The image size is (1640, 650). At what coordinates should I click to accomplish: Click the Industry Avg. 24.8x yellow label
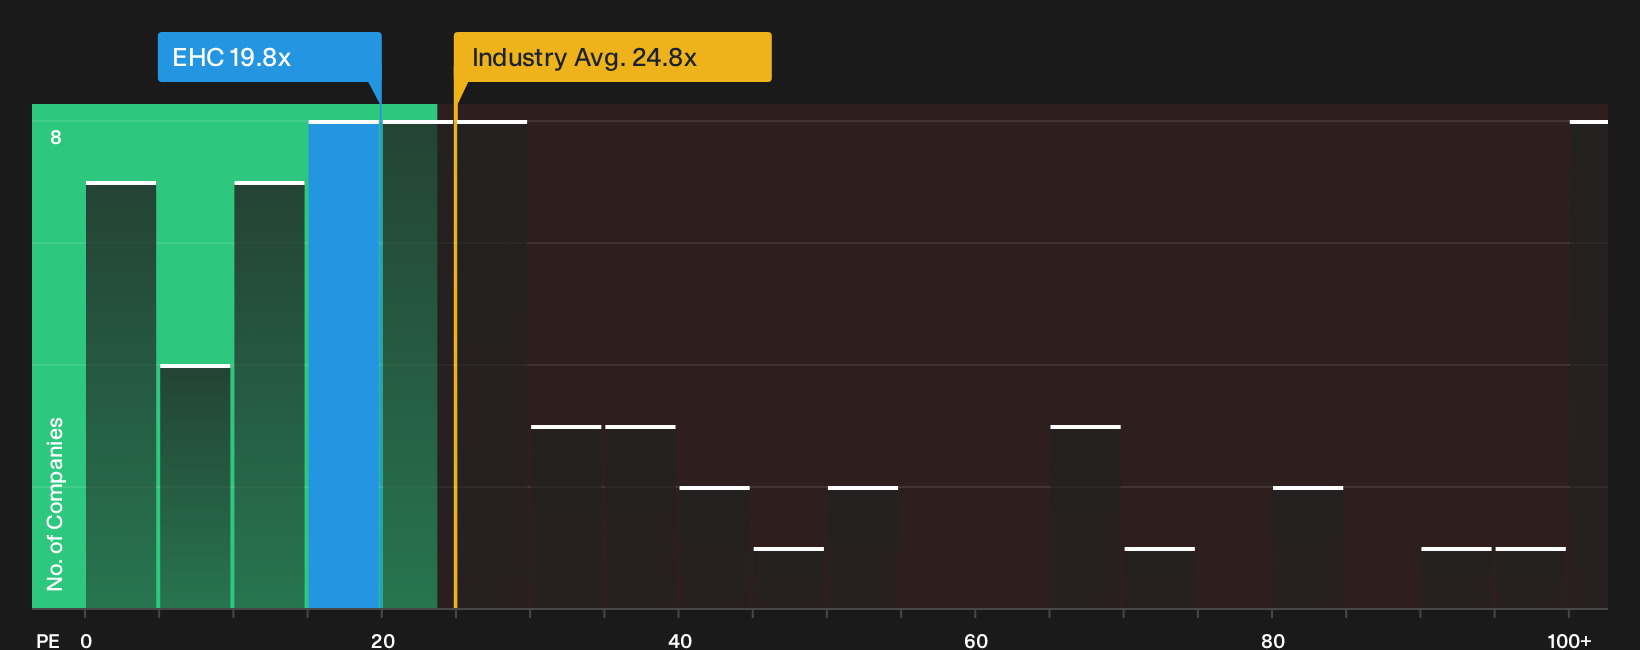pos(612,57)
